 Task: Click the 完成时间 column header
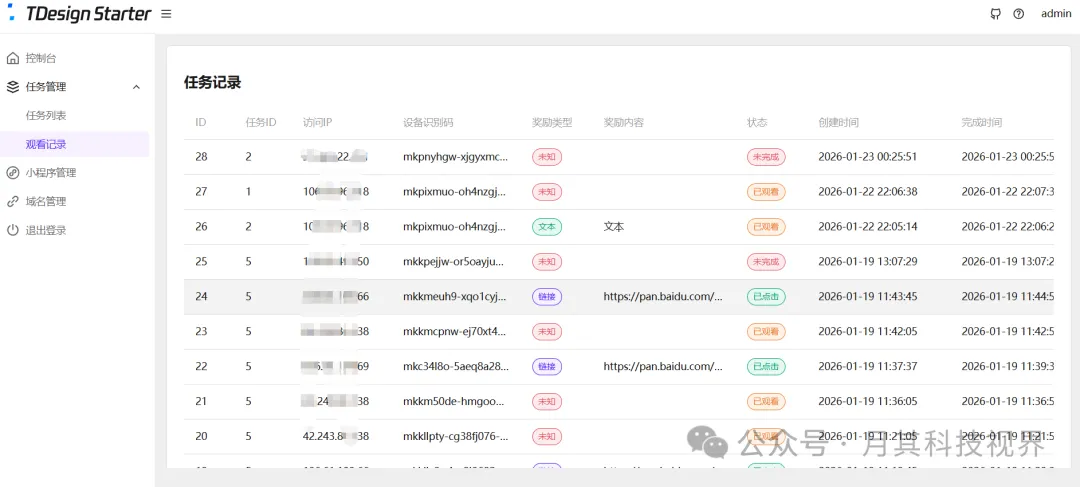pyautogui.click(x=982, y=123)
